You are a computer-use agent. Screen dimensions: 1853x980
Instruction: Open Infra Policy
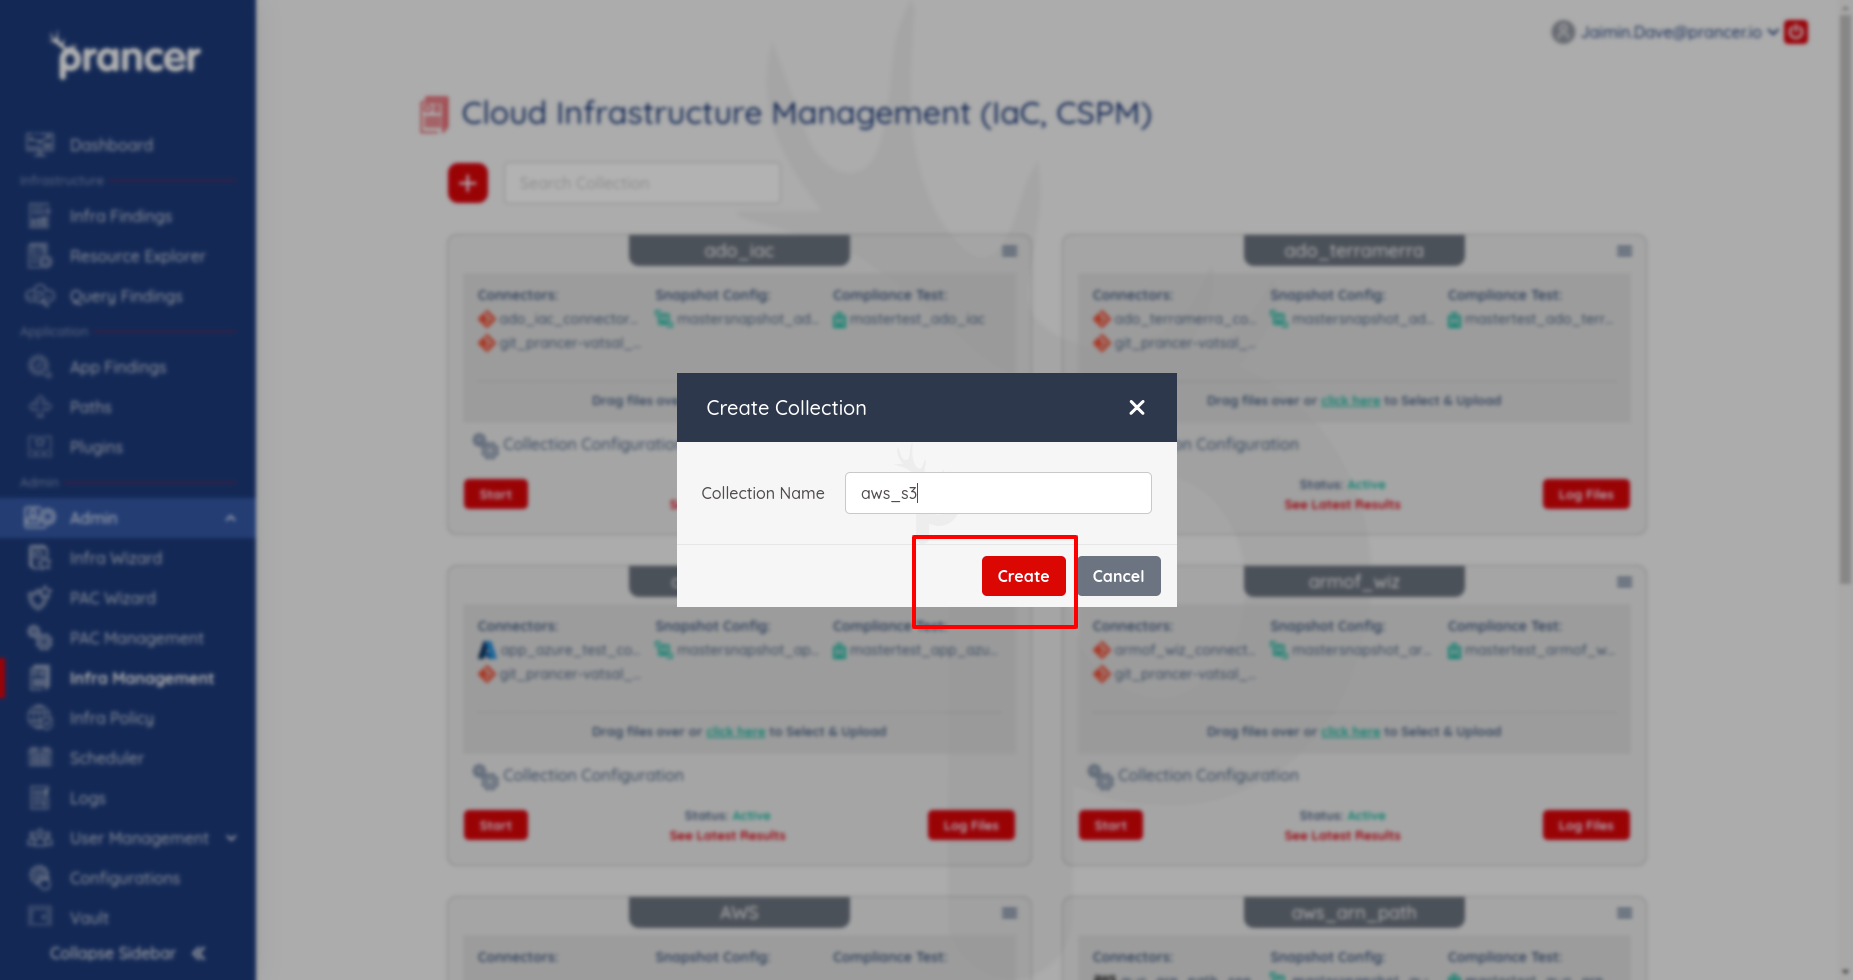(x=112, y=718)
